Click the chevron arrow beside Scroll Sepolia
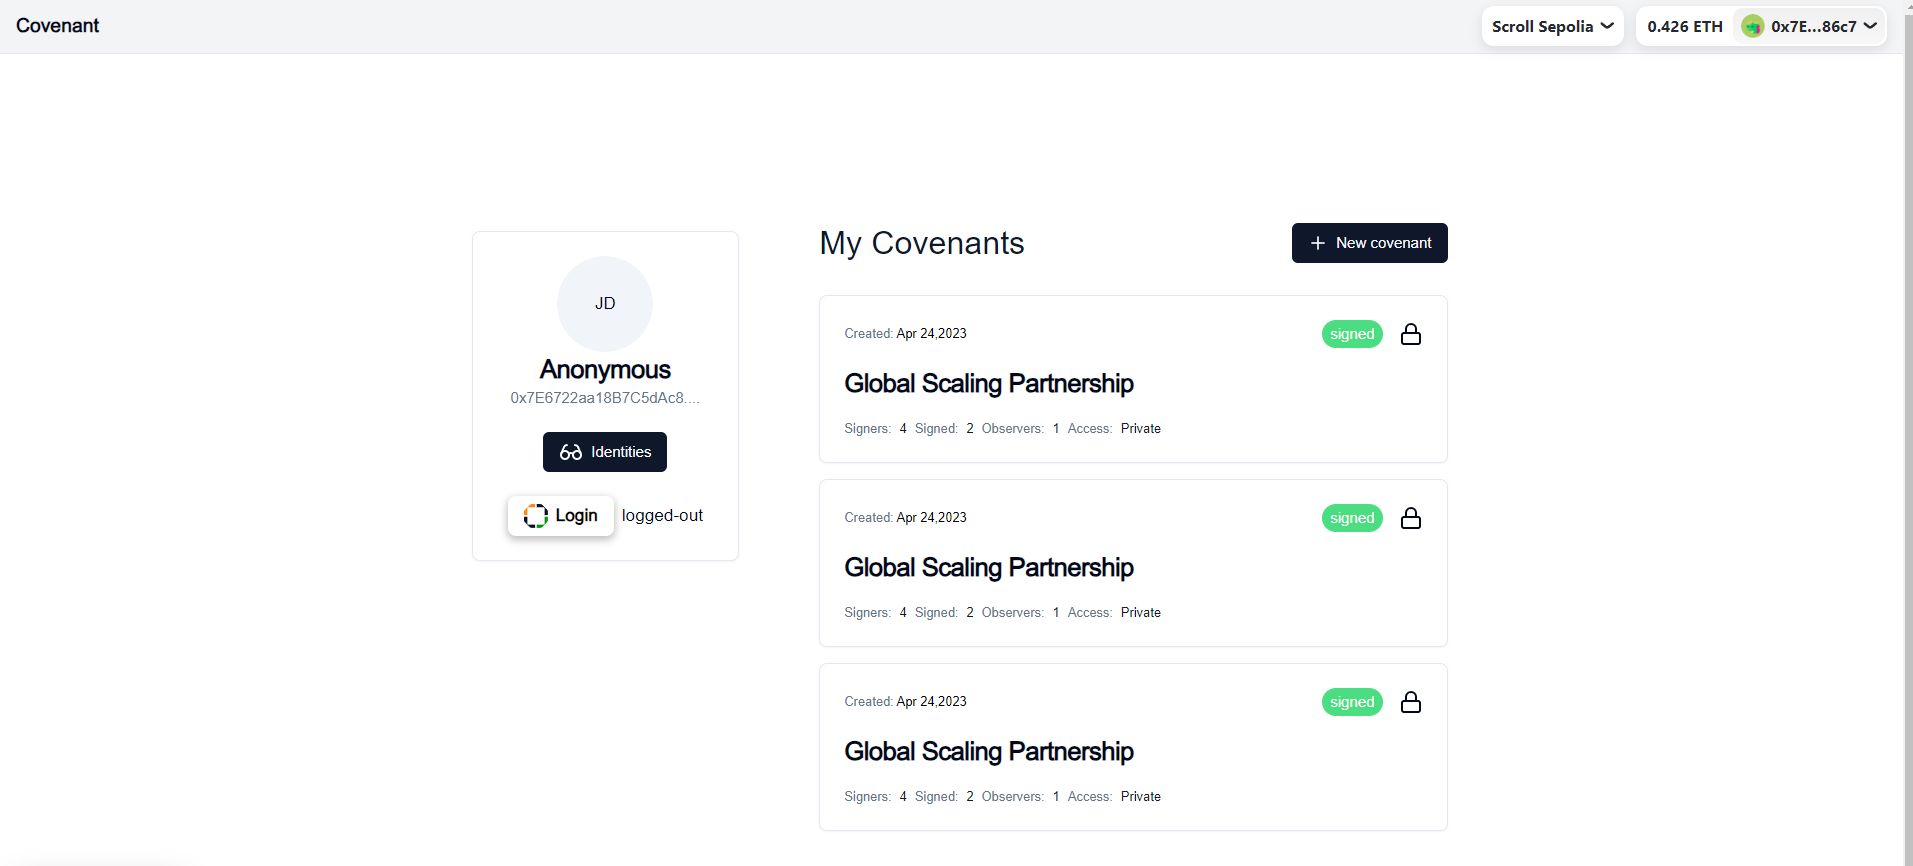1913x866 pixels. coord(1607,26)
